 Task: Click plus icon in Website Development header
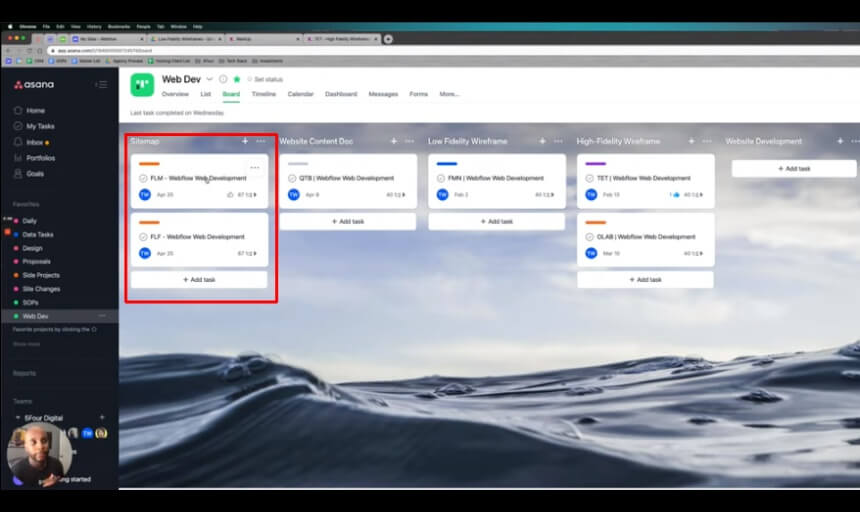point(840,141)
